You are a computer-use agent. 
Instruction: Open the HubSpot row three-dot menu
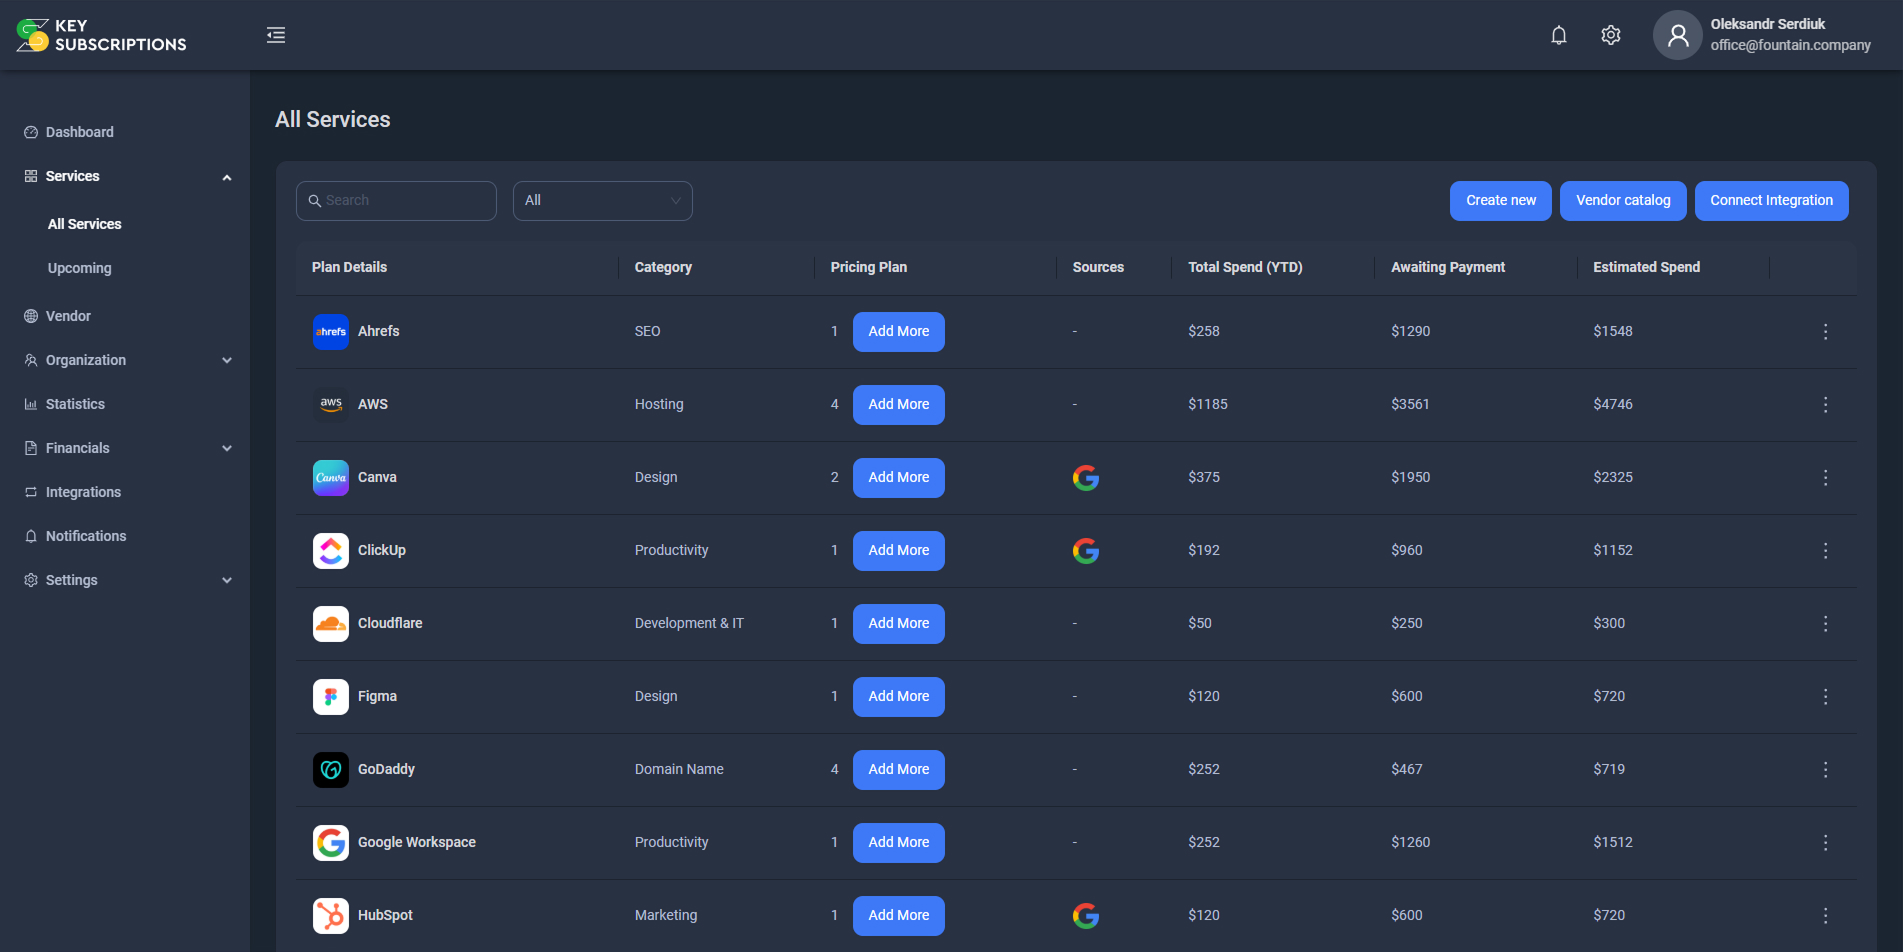tap(1826, 916)
